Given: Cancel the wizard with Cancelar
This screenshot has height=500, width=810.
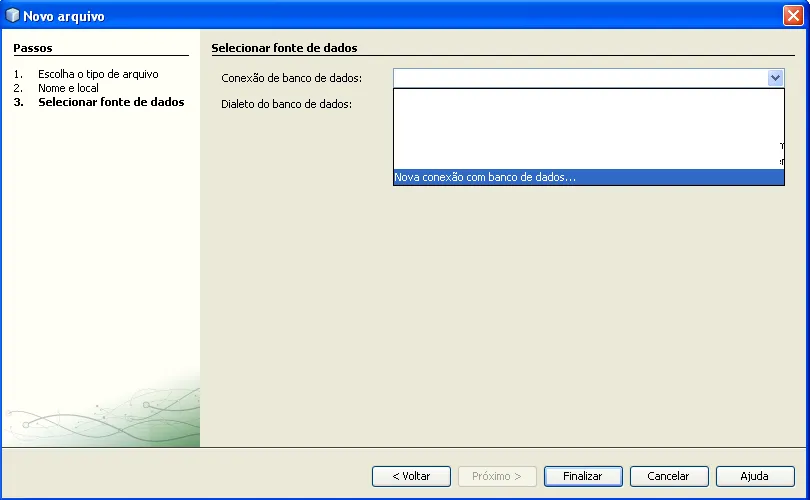Looking at the screenshot, I should 668,476.
